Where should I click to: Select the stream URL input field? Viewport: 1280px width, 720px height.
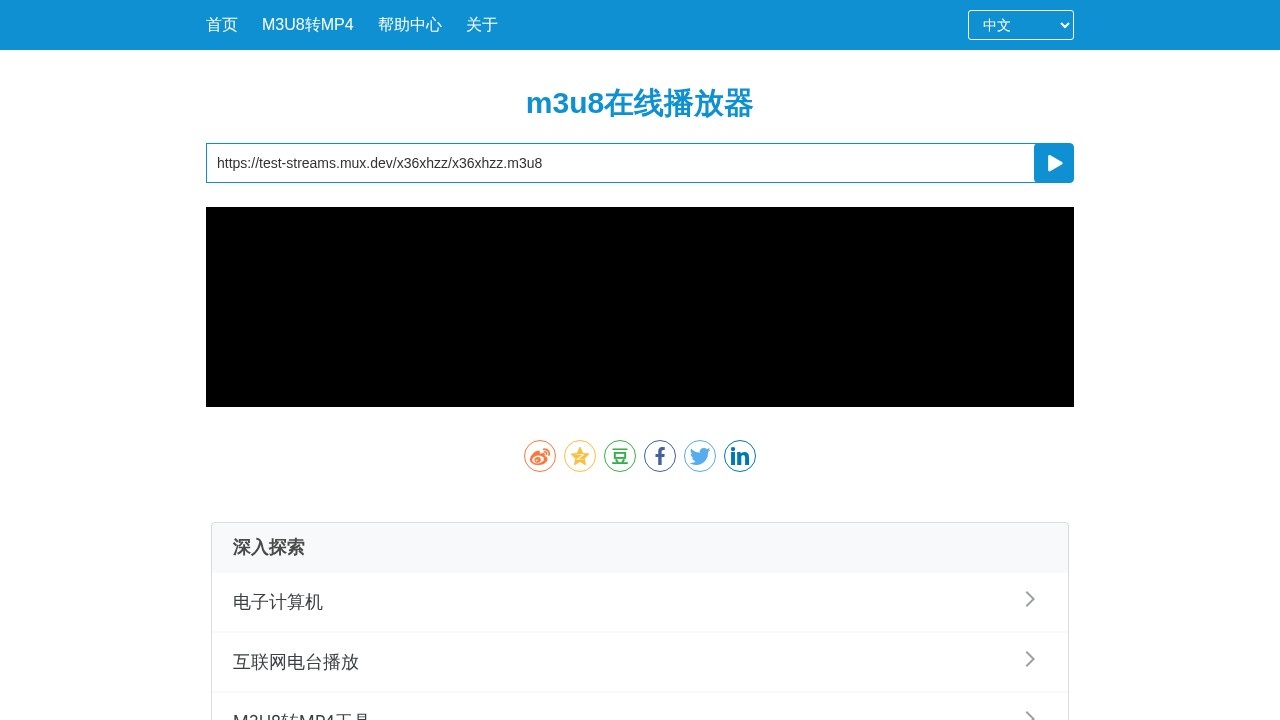point(620,163)
